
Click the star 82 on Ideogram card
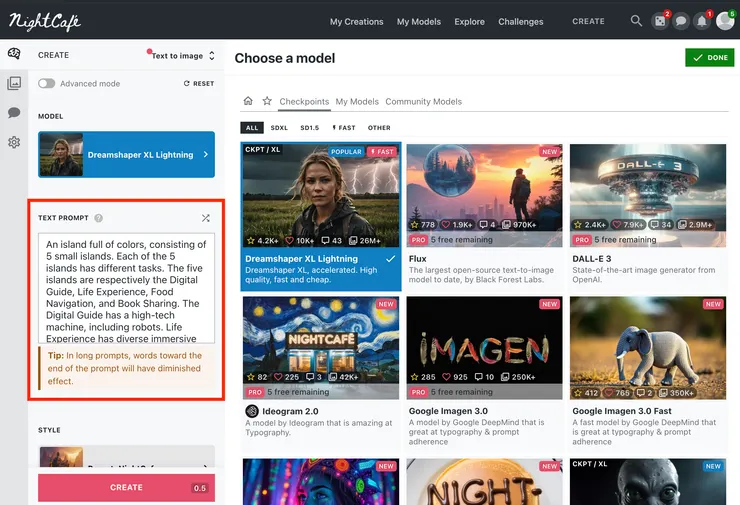(257, 377)
